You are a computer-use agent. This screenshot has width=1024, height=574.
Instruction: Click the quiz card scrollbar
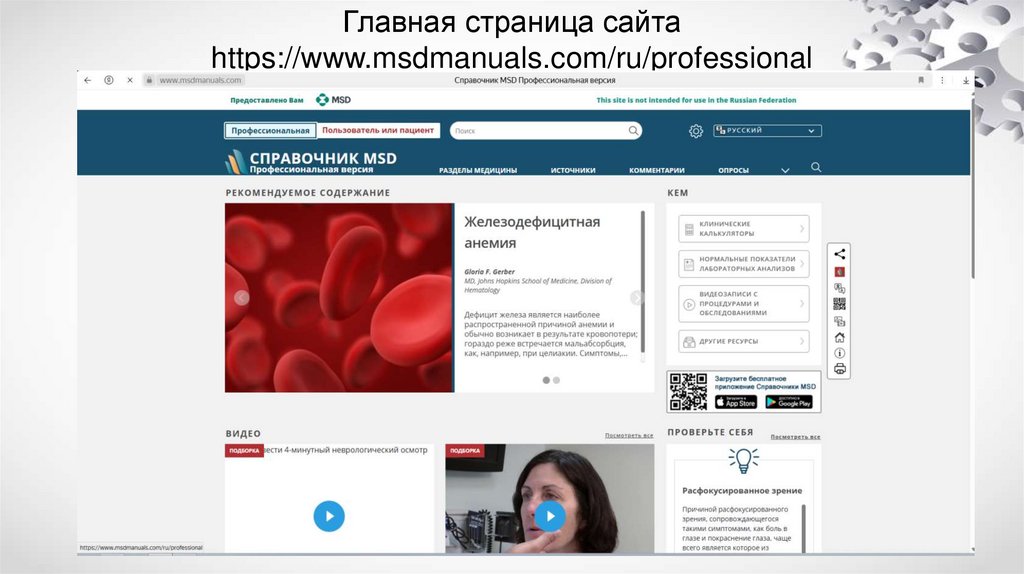coord(803,528)
